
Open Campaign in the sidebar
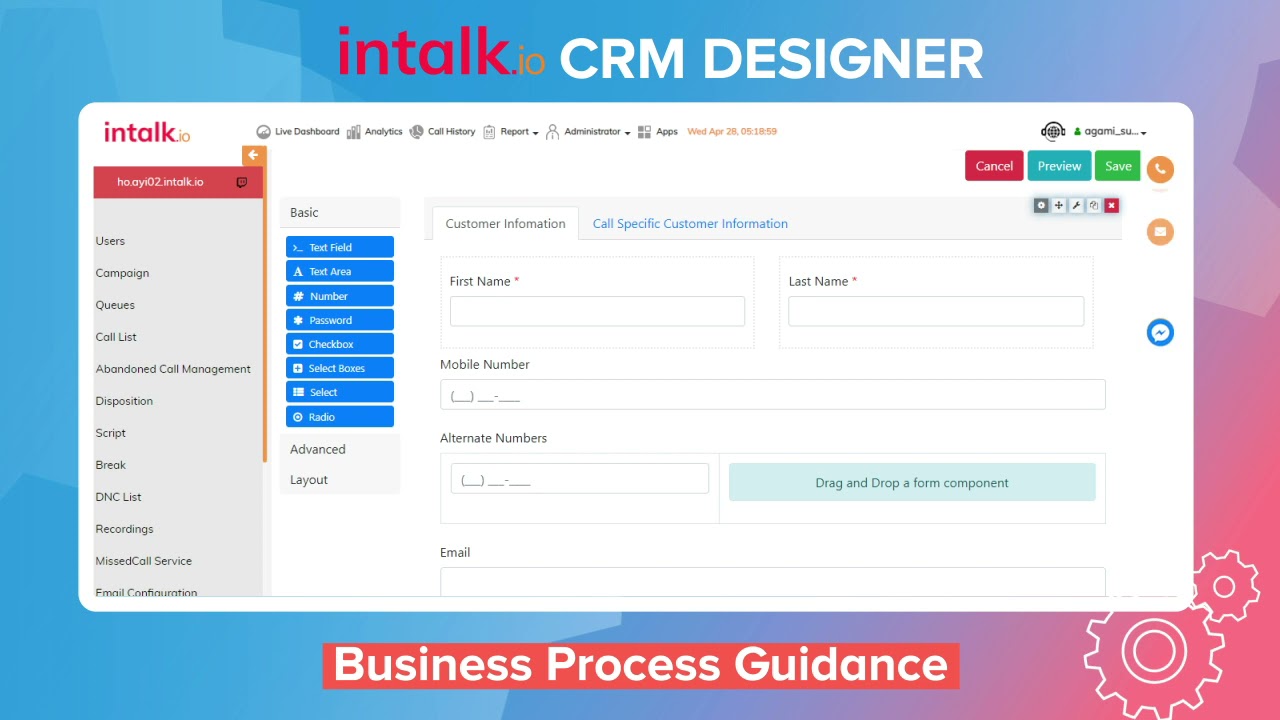coord(122,273)
